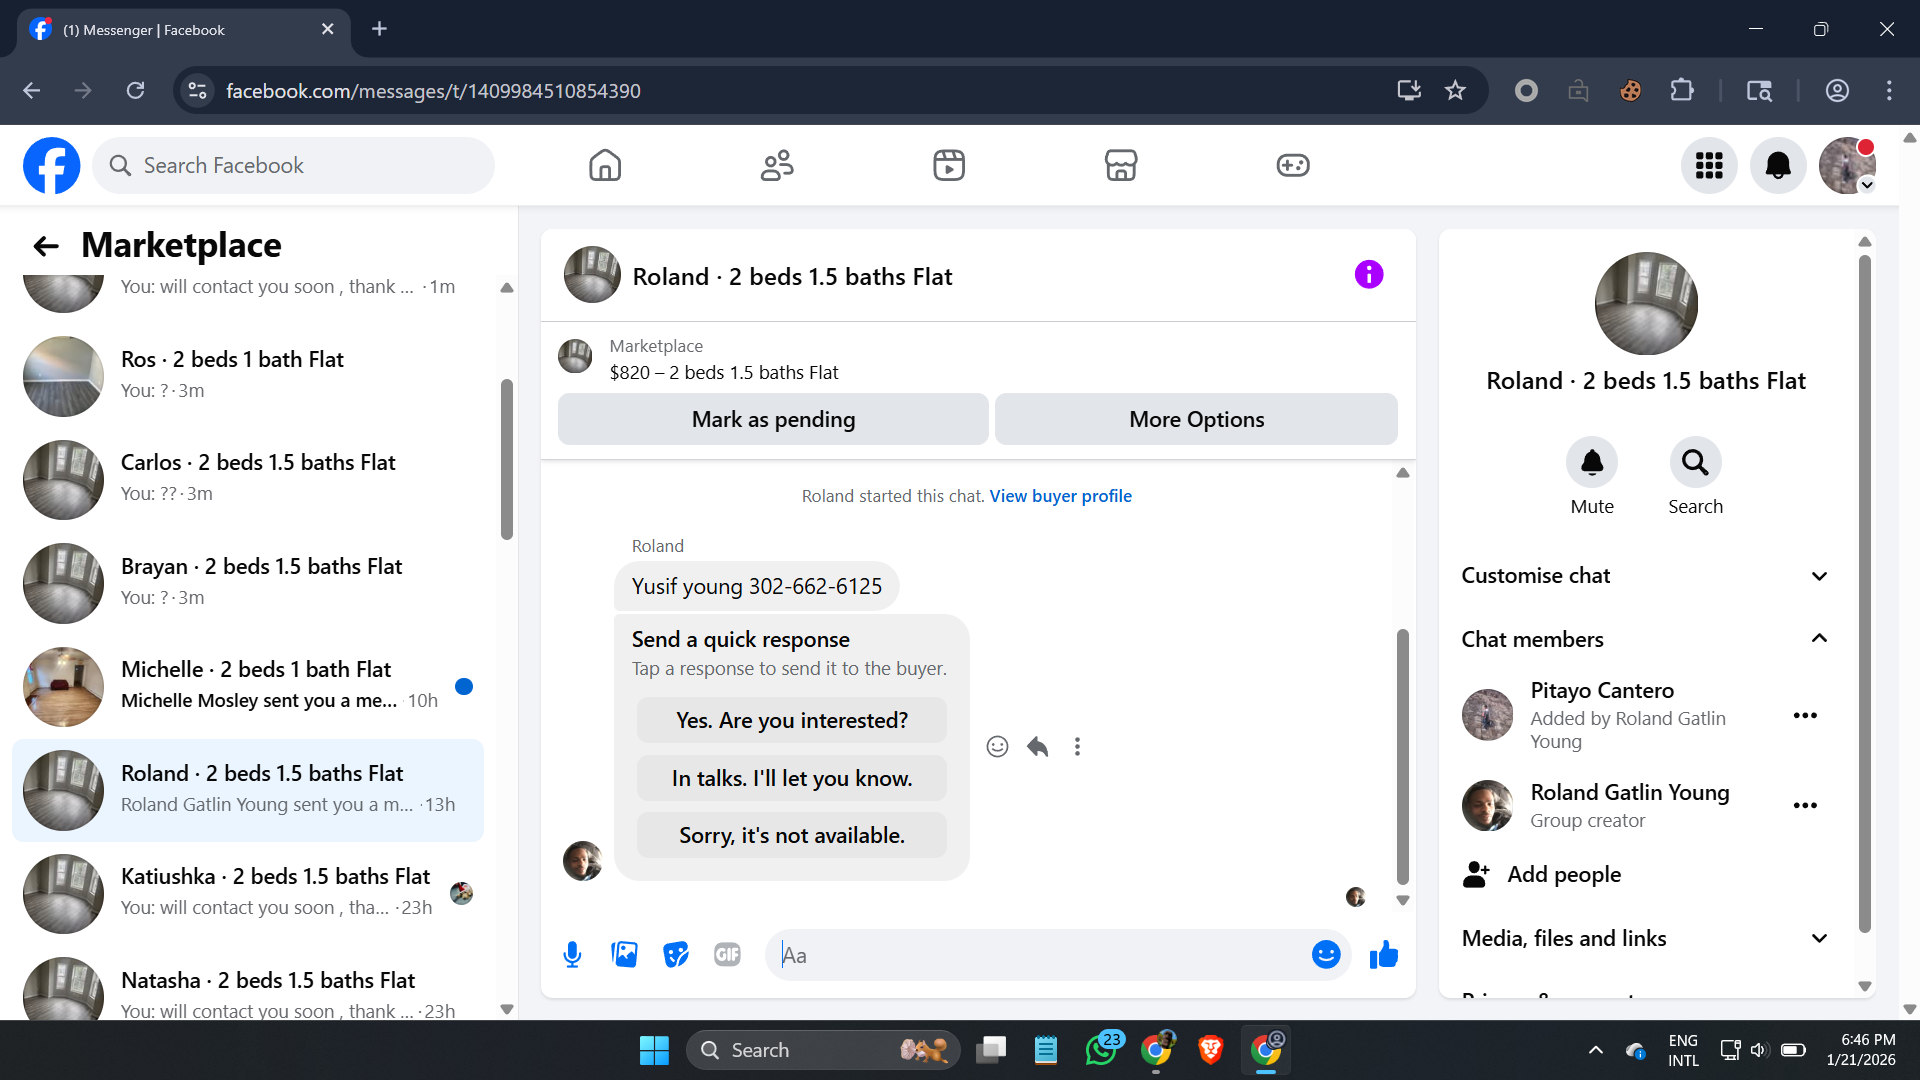Reply to the quick response message

tap(1037, 747)
